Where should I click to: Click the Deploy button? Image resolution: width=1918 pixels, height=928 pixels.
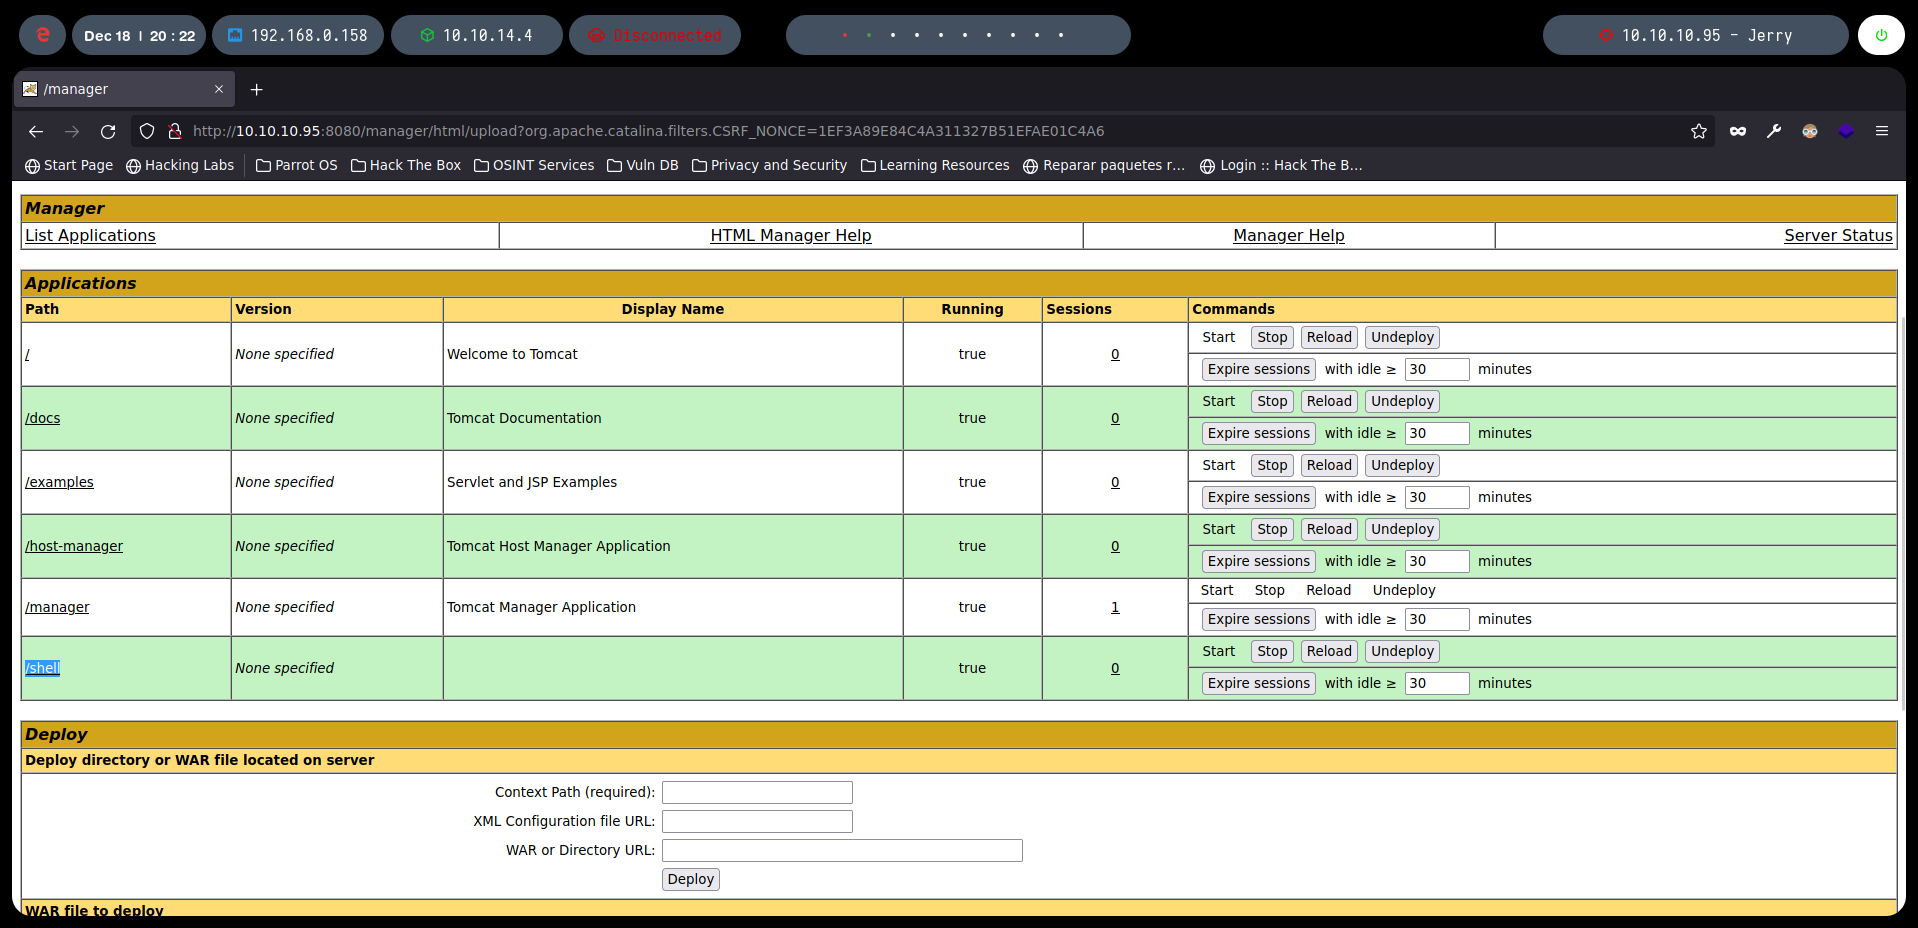(691, 879)
